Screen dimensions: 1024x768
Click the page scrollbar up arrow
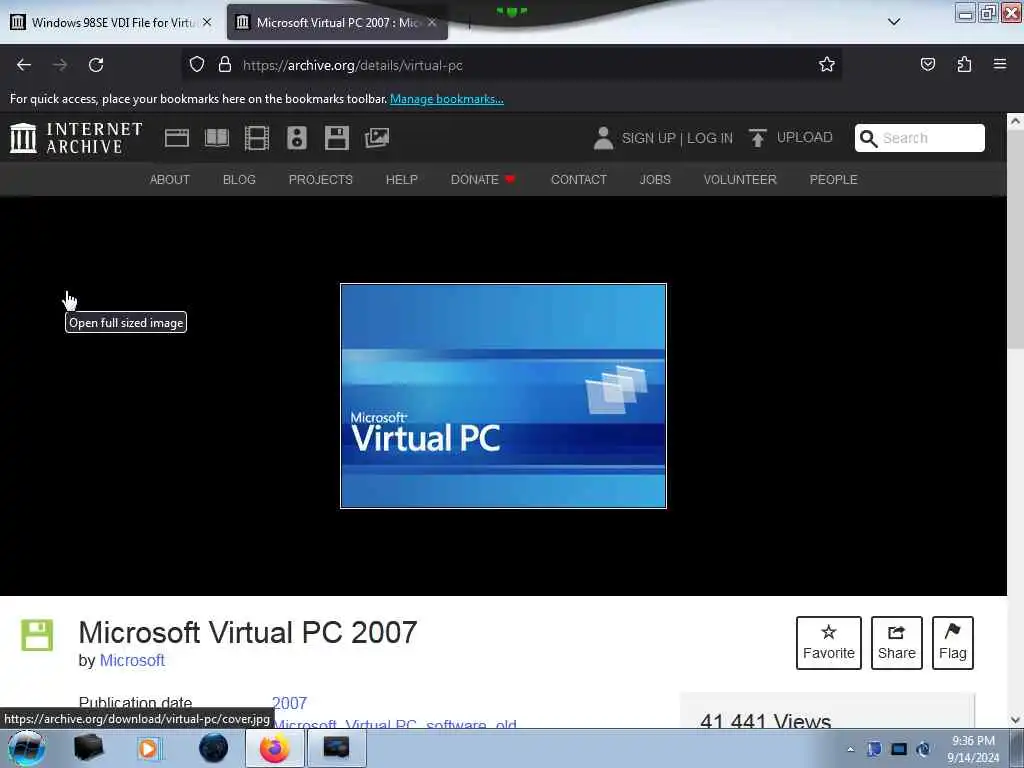point(1015,121)
